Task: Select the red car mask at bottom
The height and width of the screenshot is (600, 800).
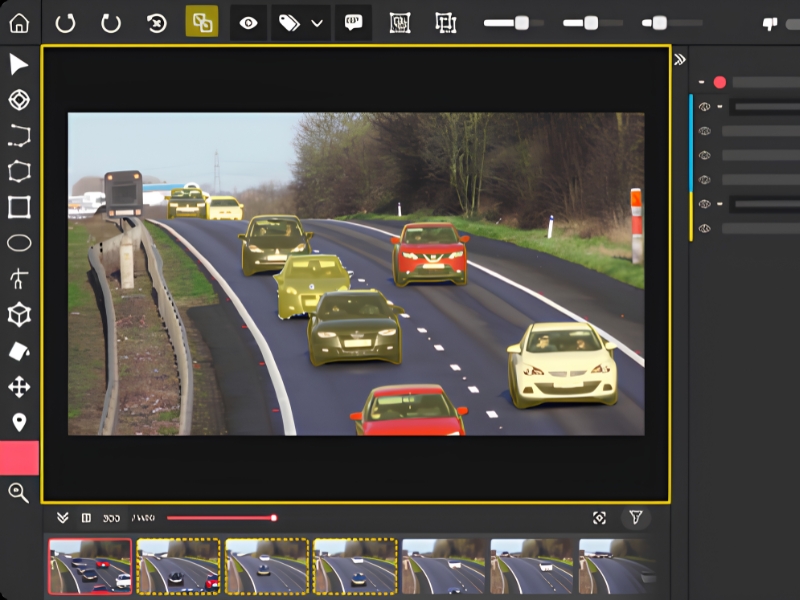Action: (409, 410)
